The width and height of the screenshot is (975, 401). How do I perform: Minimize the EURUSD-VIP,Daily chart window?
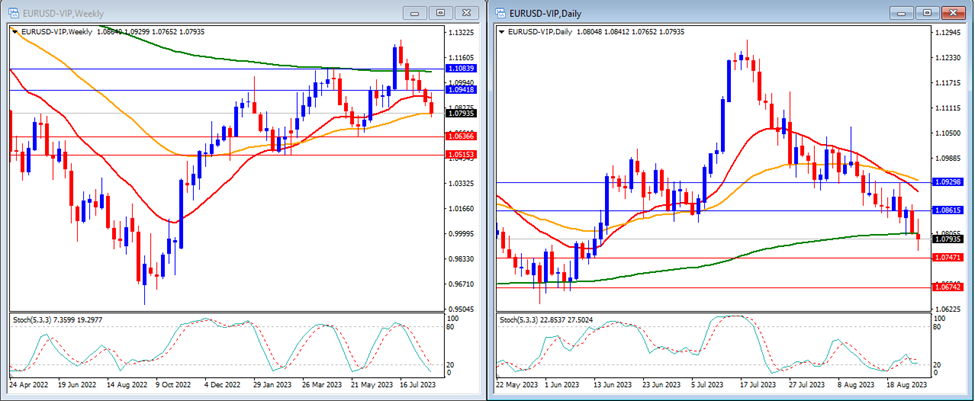901,12
